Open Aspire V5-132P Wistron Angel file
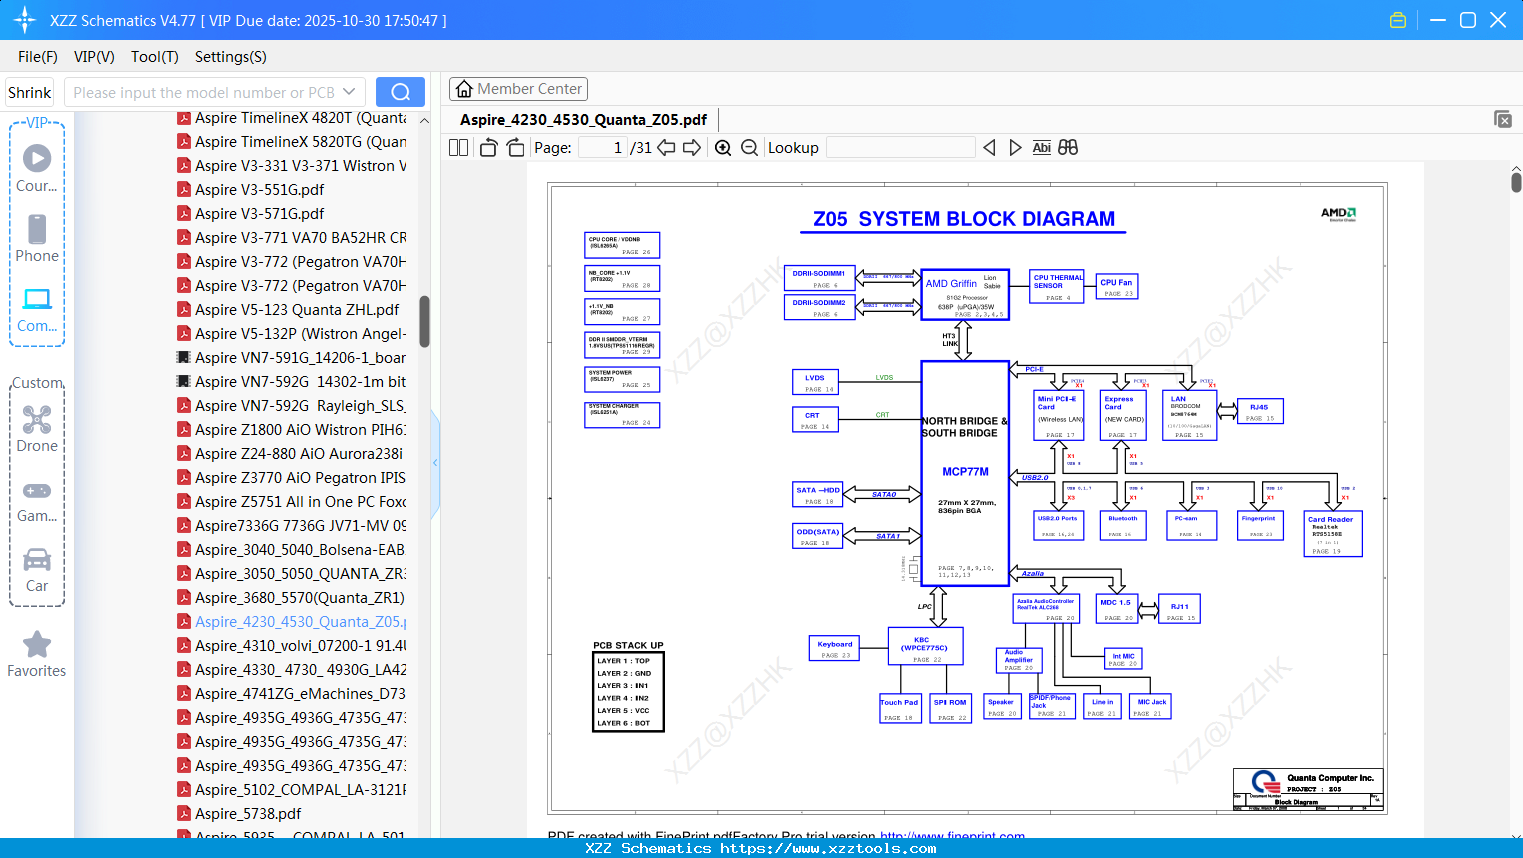 (292, 334)
